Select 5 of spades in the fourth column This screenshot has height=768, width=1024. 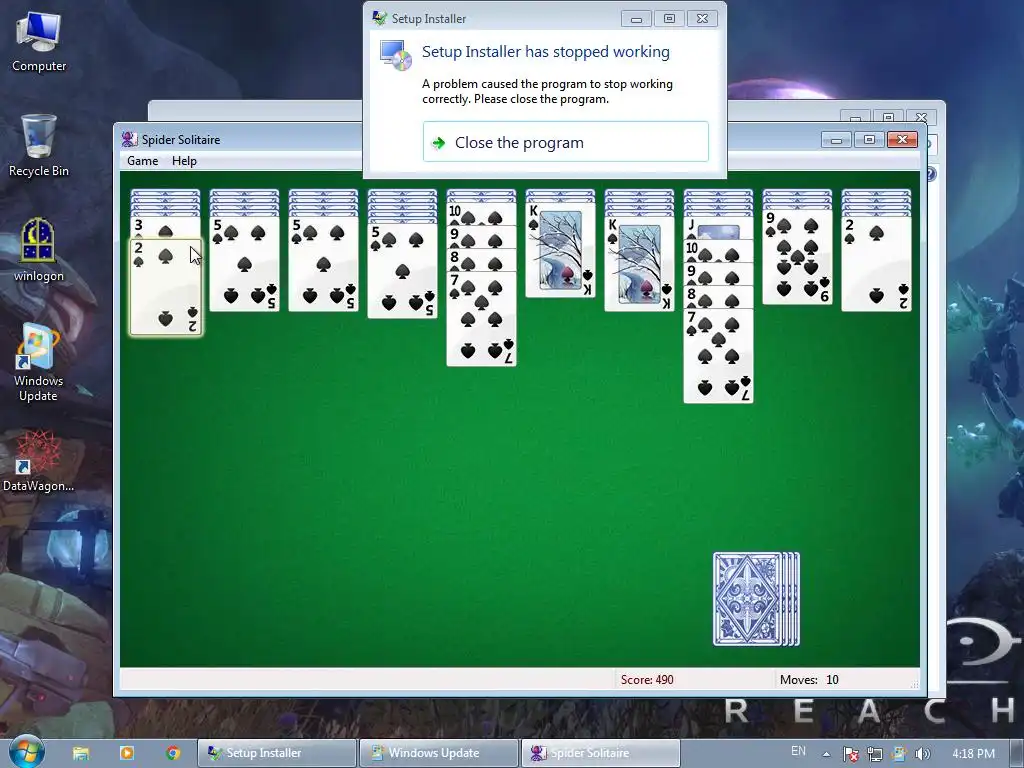click(x=402, y=270)
